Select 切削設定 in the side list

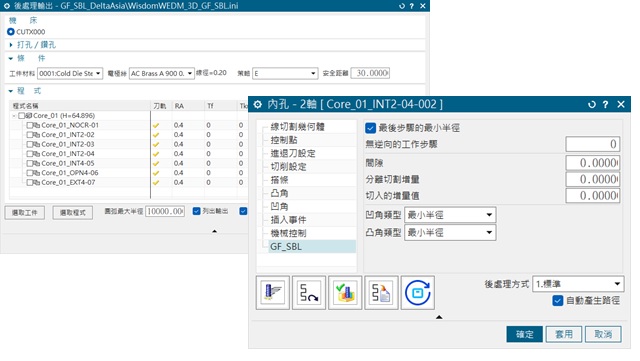(289, 167)
